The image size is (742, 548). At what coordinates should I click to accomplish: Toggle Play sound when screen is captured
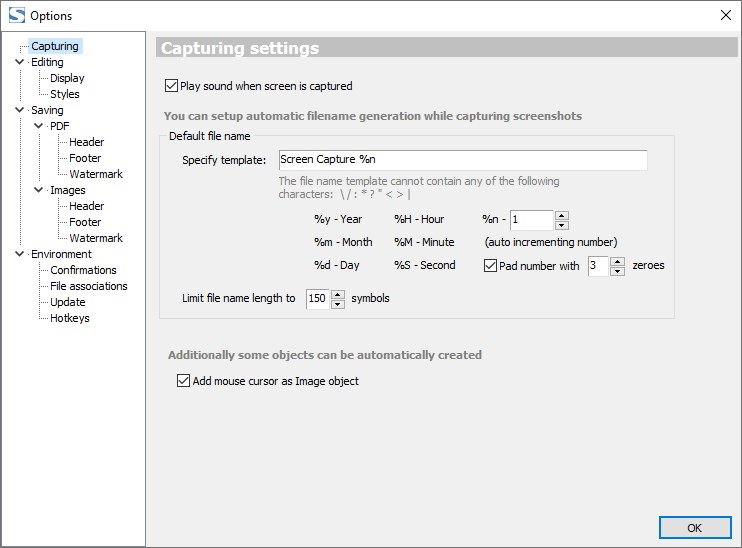171,86
